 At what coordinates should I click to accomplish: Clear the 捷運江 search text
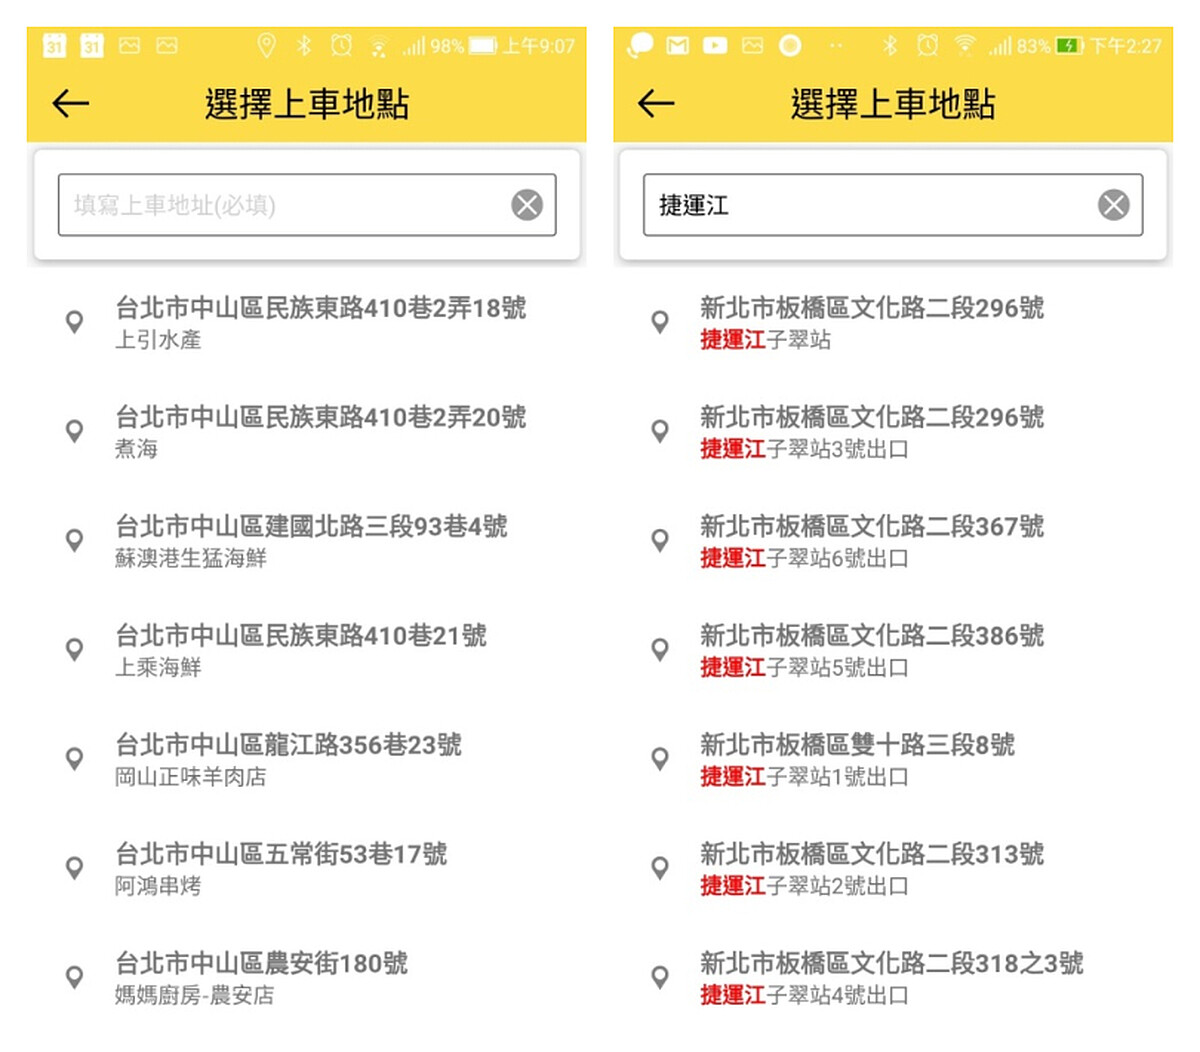(x=1113, y=205)
